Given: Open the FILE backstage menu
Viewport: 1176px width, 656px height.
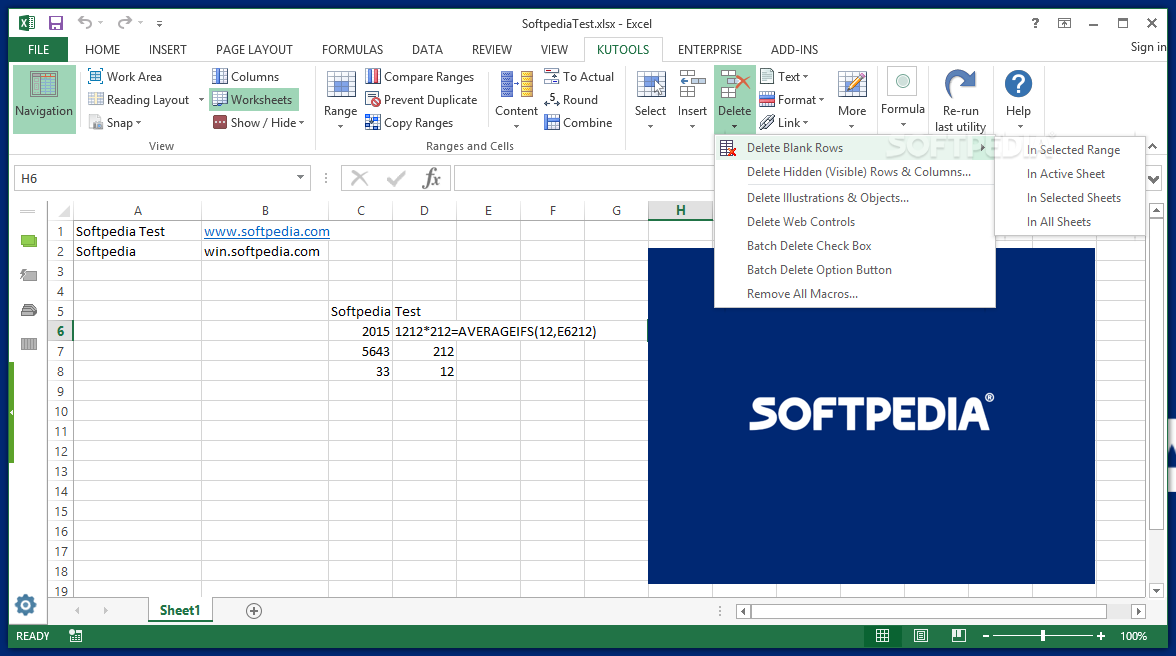Looking at the screenshot, I should point(38,49).
